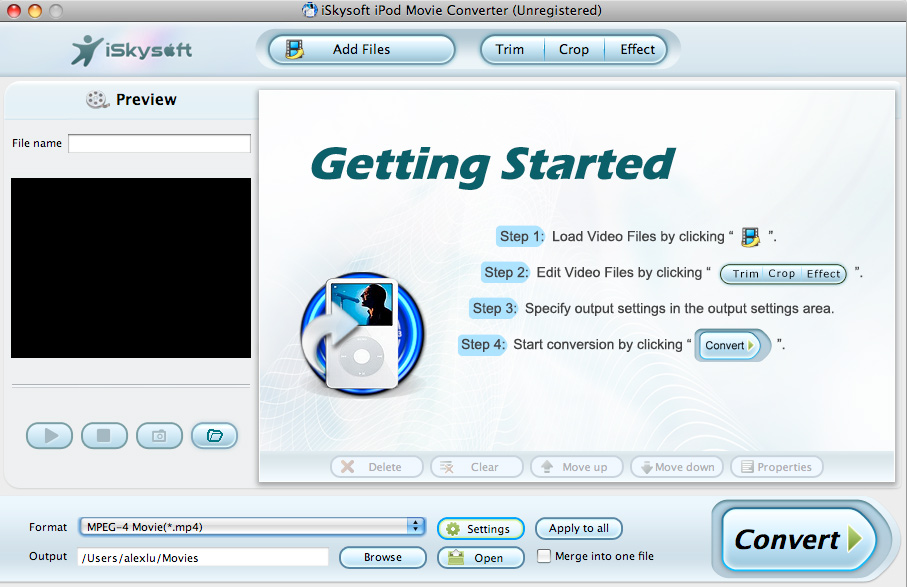Open the snapshot folder icon

tap(214, 435)
